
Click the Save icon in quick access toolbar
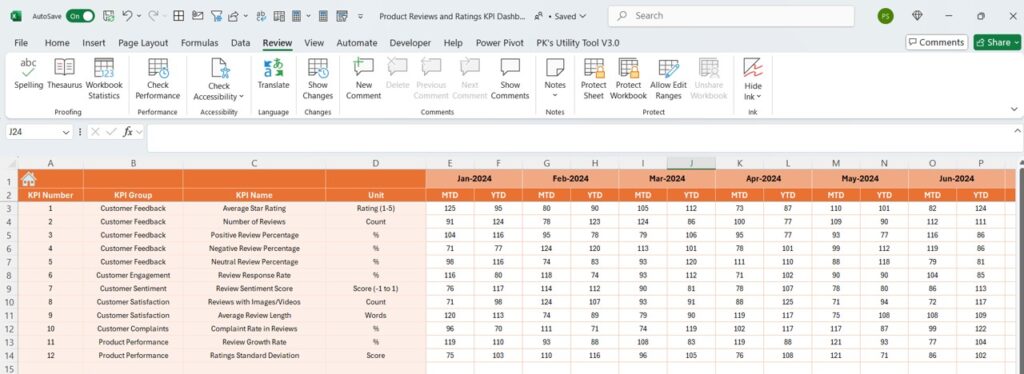click(109, 16)
